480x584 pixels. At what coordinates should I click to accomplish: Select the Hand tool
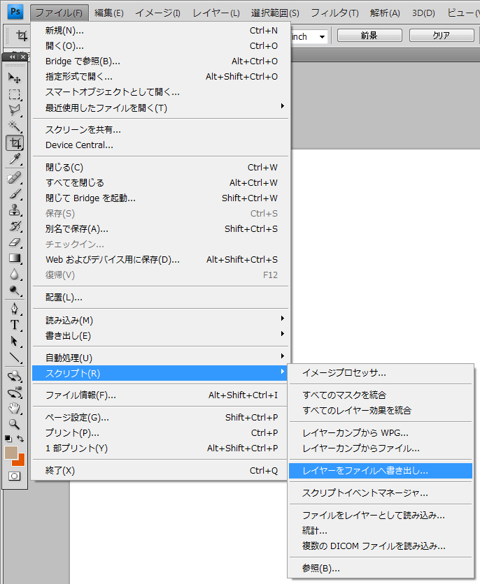coord(15,408)
